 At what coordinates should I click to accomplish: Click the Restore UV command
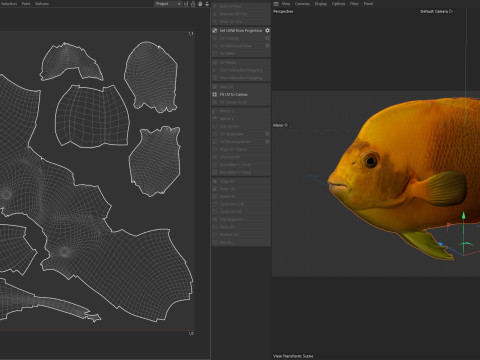pos(241,235)
